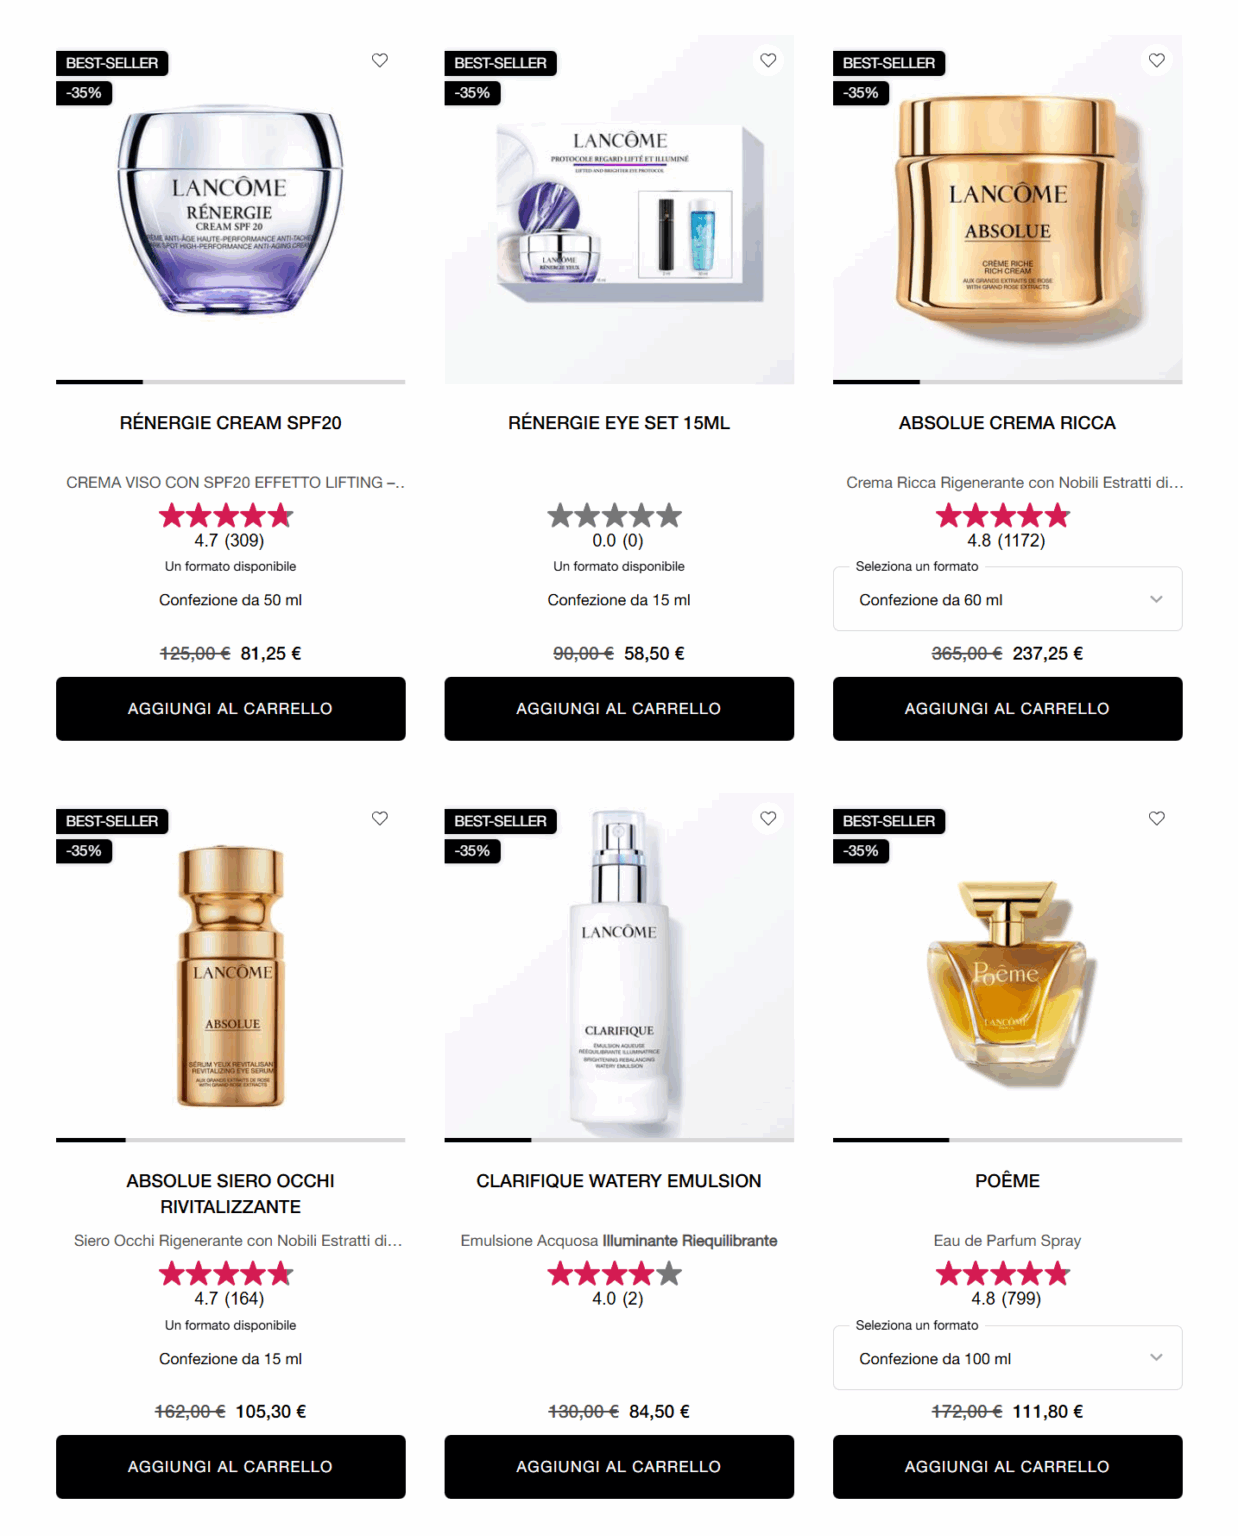Open Absolue Siero Occhi Rivitalizzante title link

(231, 1194)
